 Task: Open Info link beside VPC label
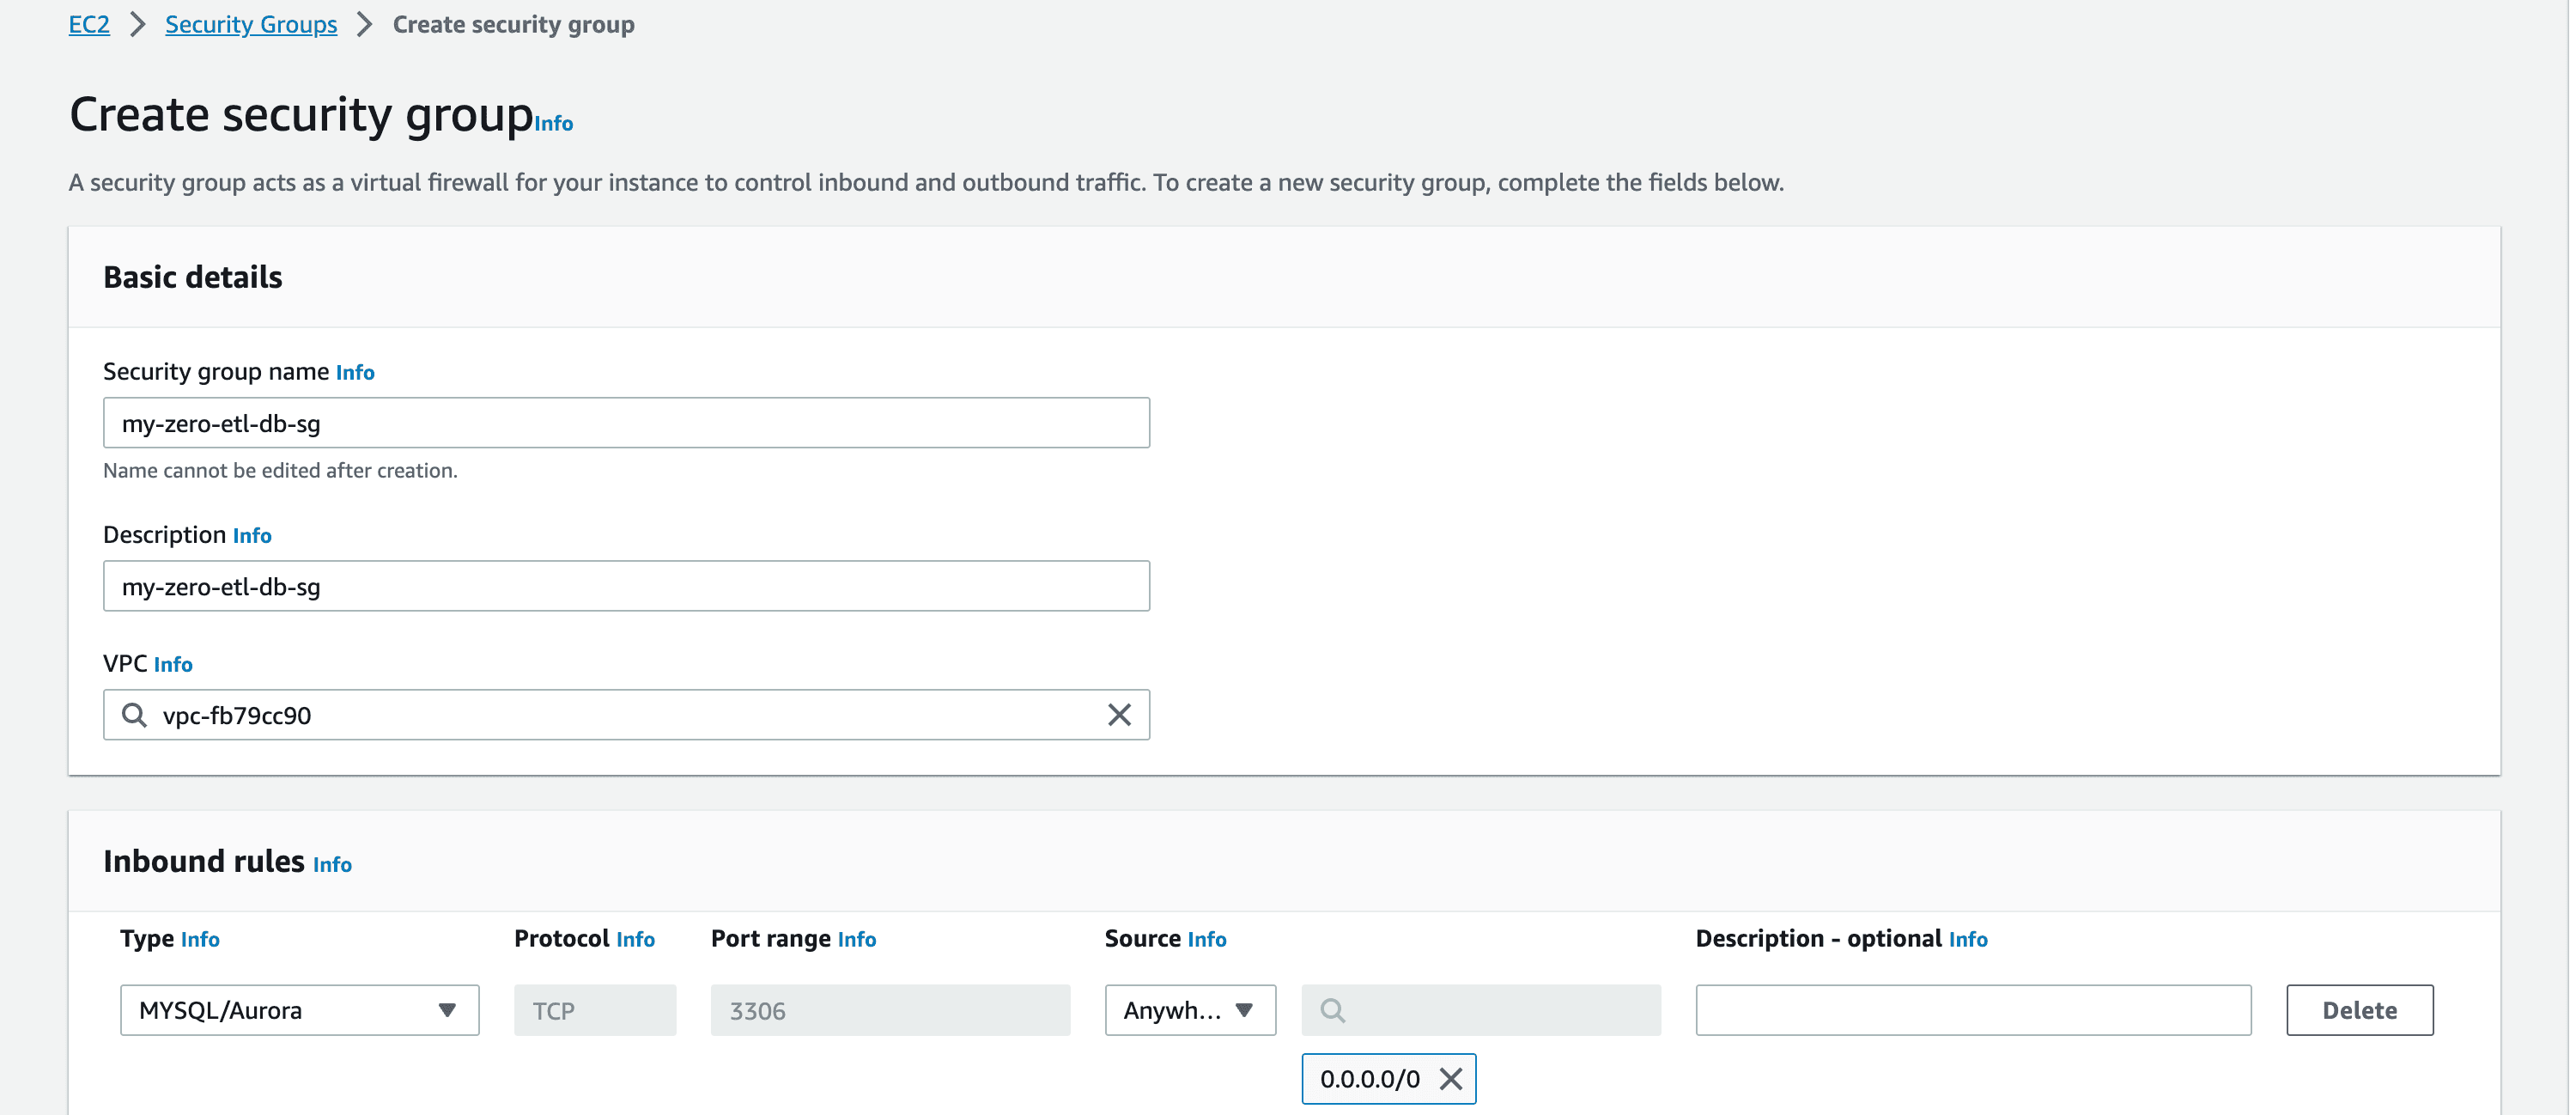[173, 664]
